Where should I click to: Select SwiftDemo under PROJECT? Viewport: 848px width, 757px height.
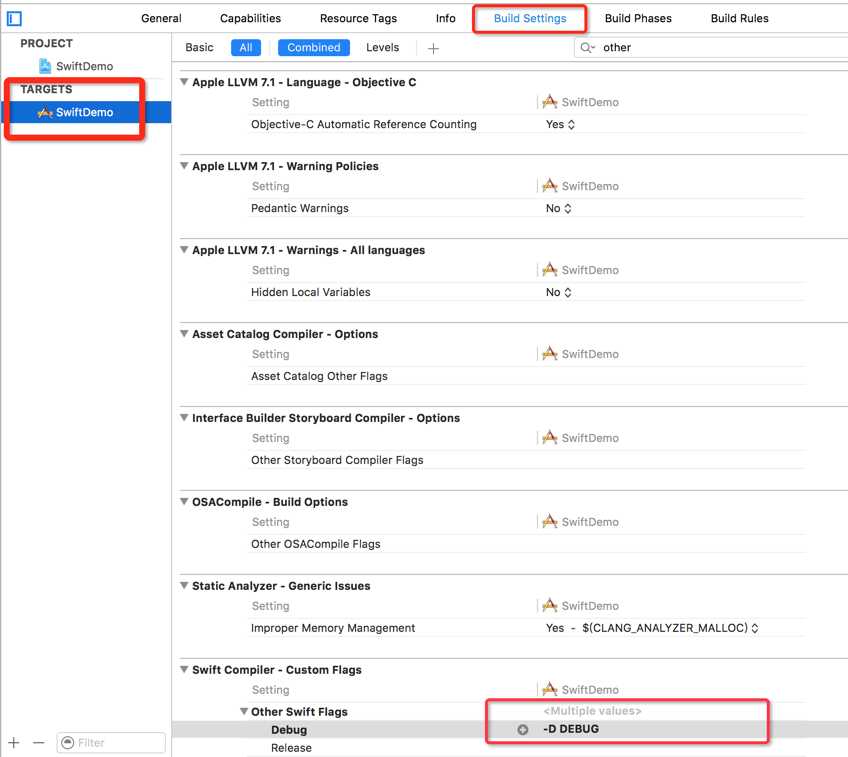pos(84,66)
